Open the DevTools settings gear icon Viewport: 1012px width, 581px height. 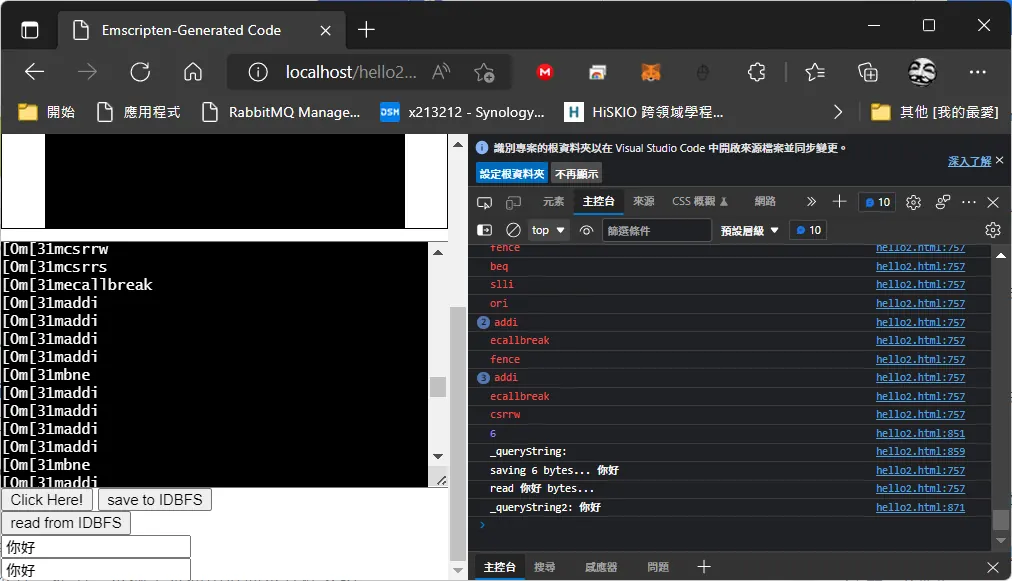(913, 203)
